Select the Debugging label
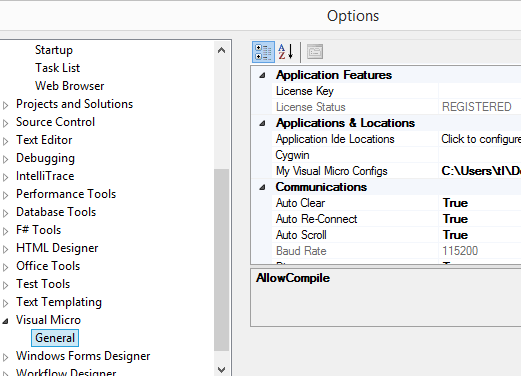521x376 pixels. pyautogui.click(x=45, y=158)
